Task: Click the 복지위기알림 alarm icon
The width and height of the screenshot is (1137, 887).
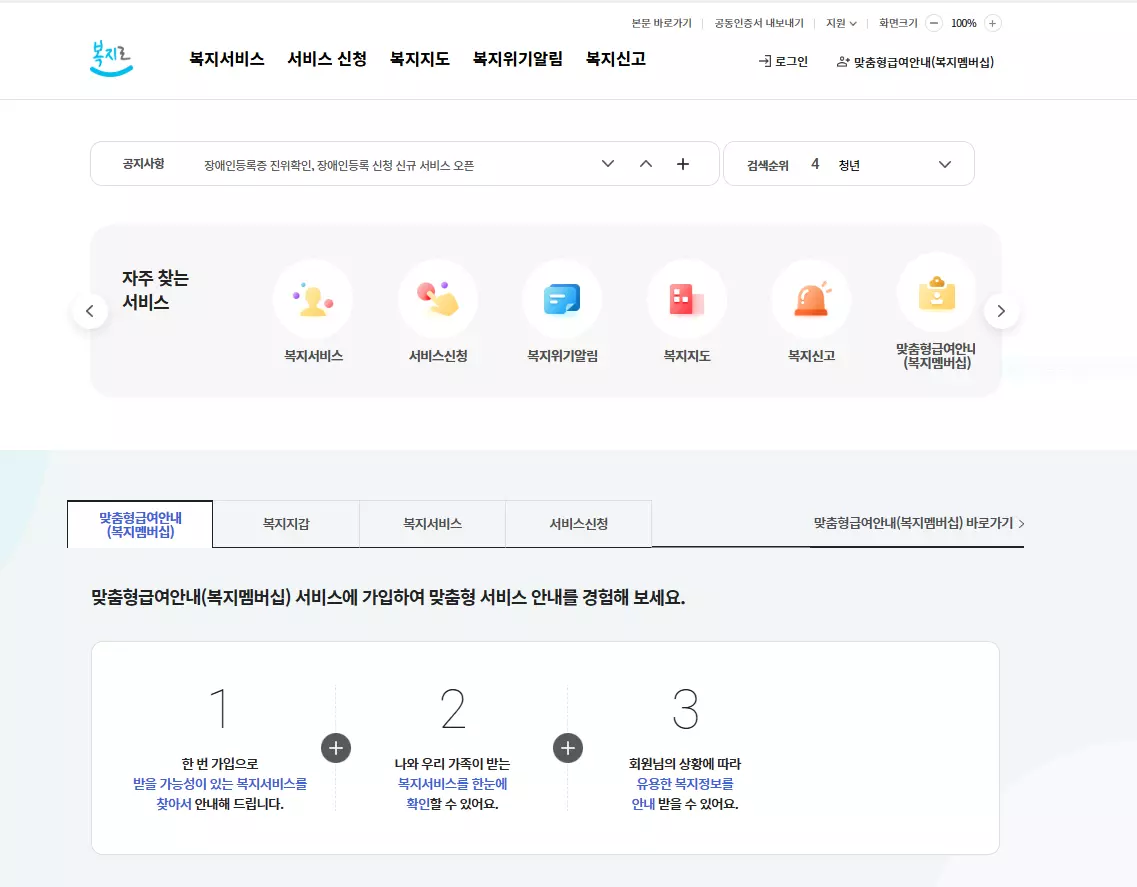Action: 562,299
